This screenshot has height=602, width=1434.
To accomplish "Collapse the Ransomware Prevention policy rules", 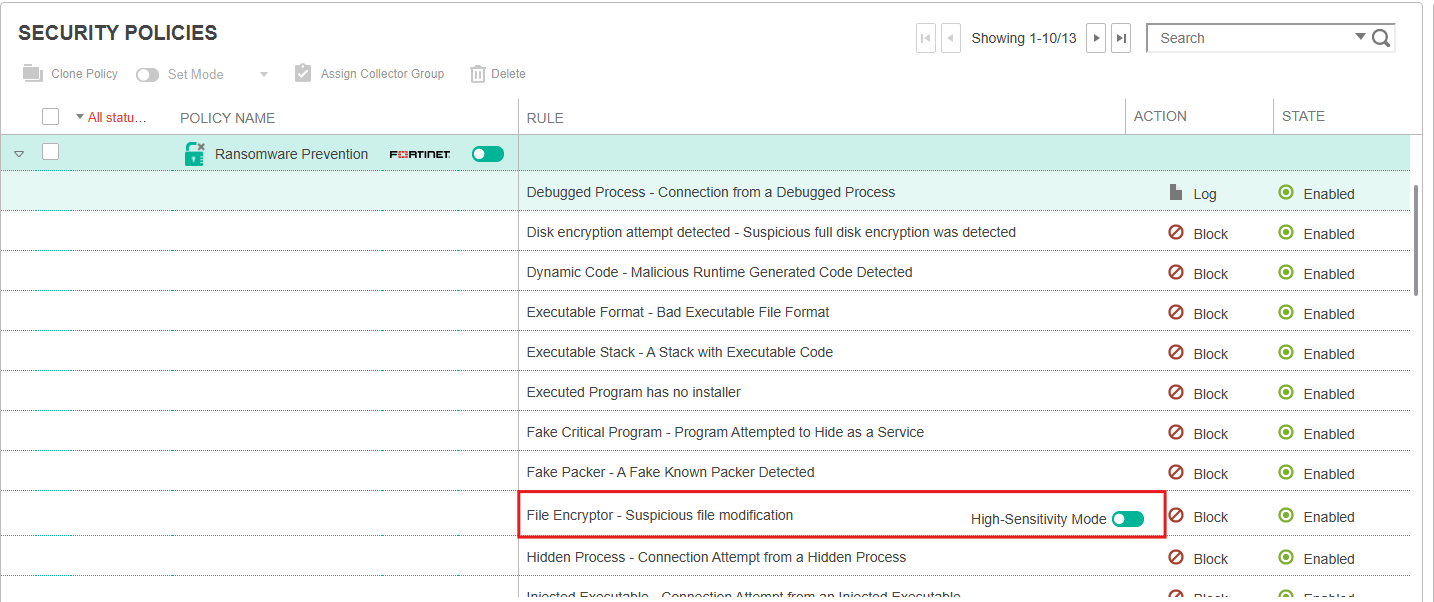I will click(x=19, y=154).
